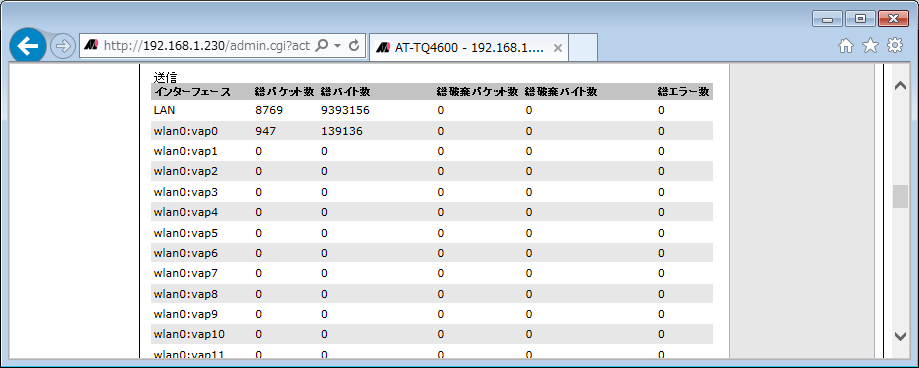Click the wlan0:vap6 interface label
Screen dimensions: 919x368
(x=185, y=253)
